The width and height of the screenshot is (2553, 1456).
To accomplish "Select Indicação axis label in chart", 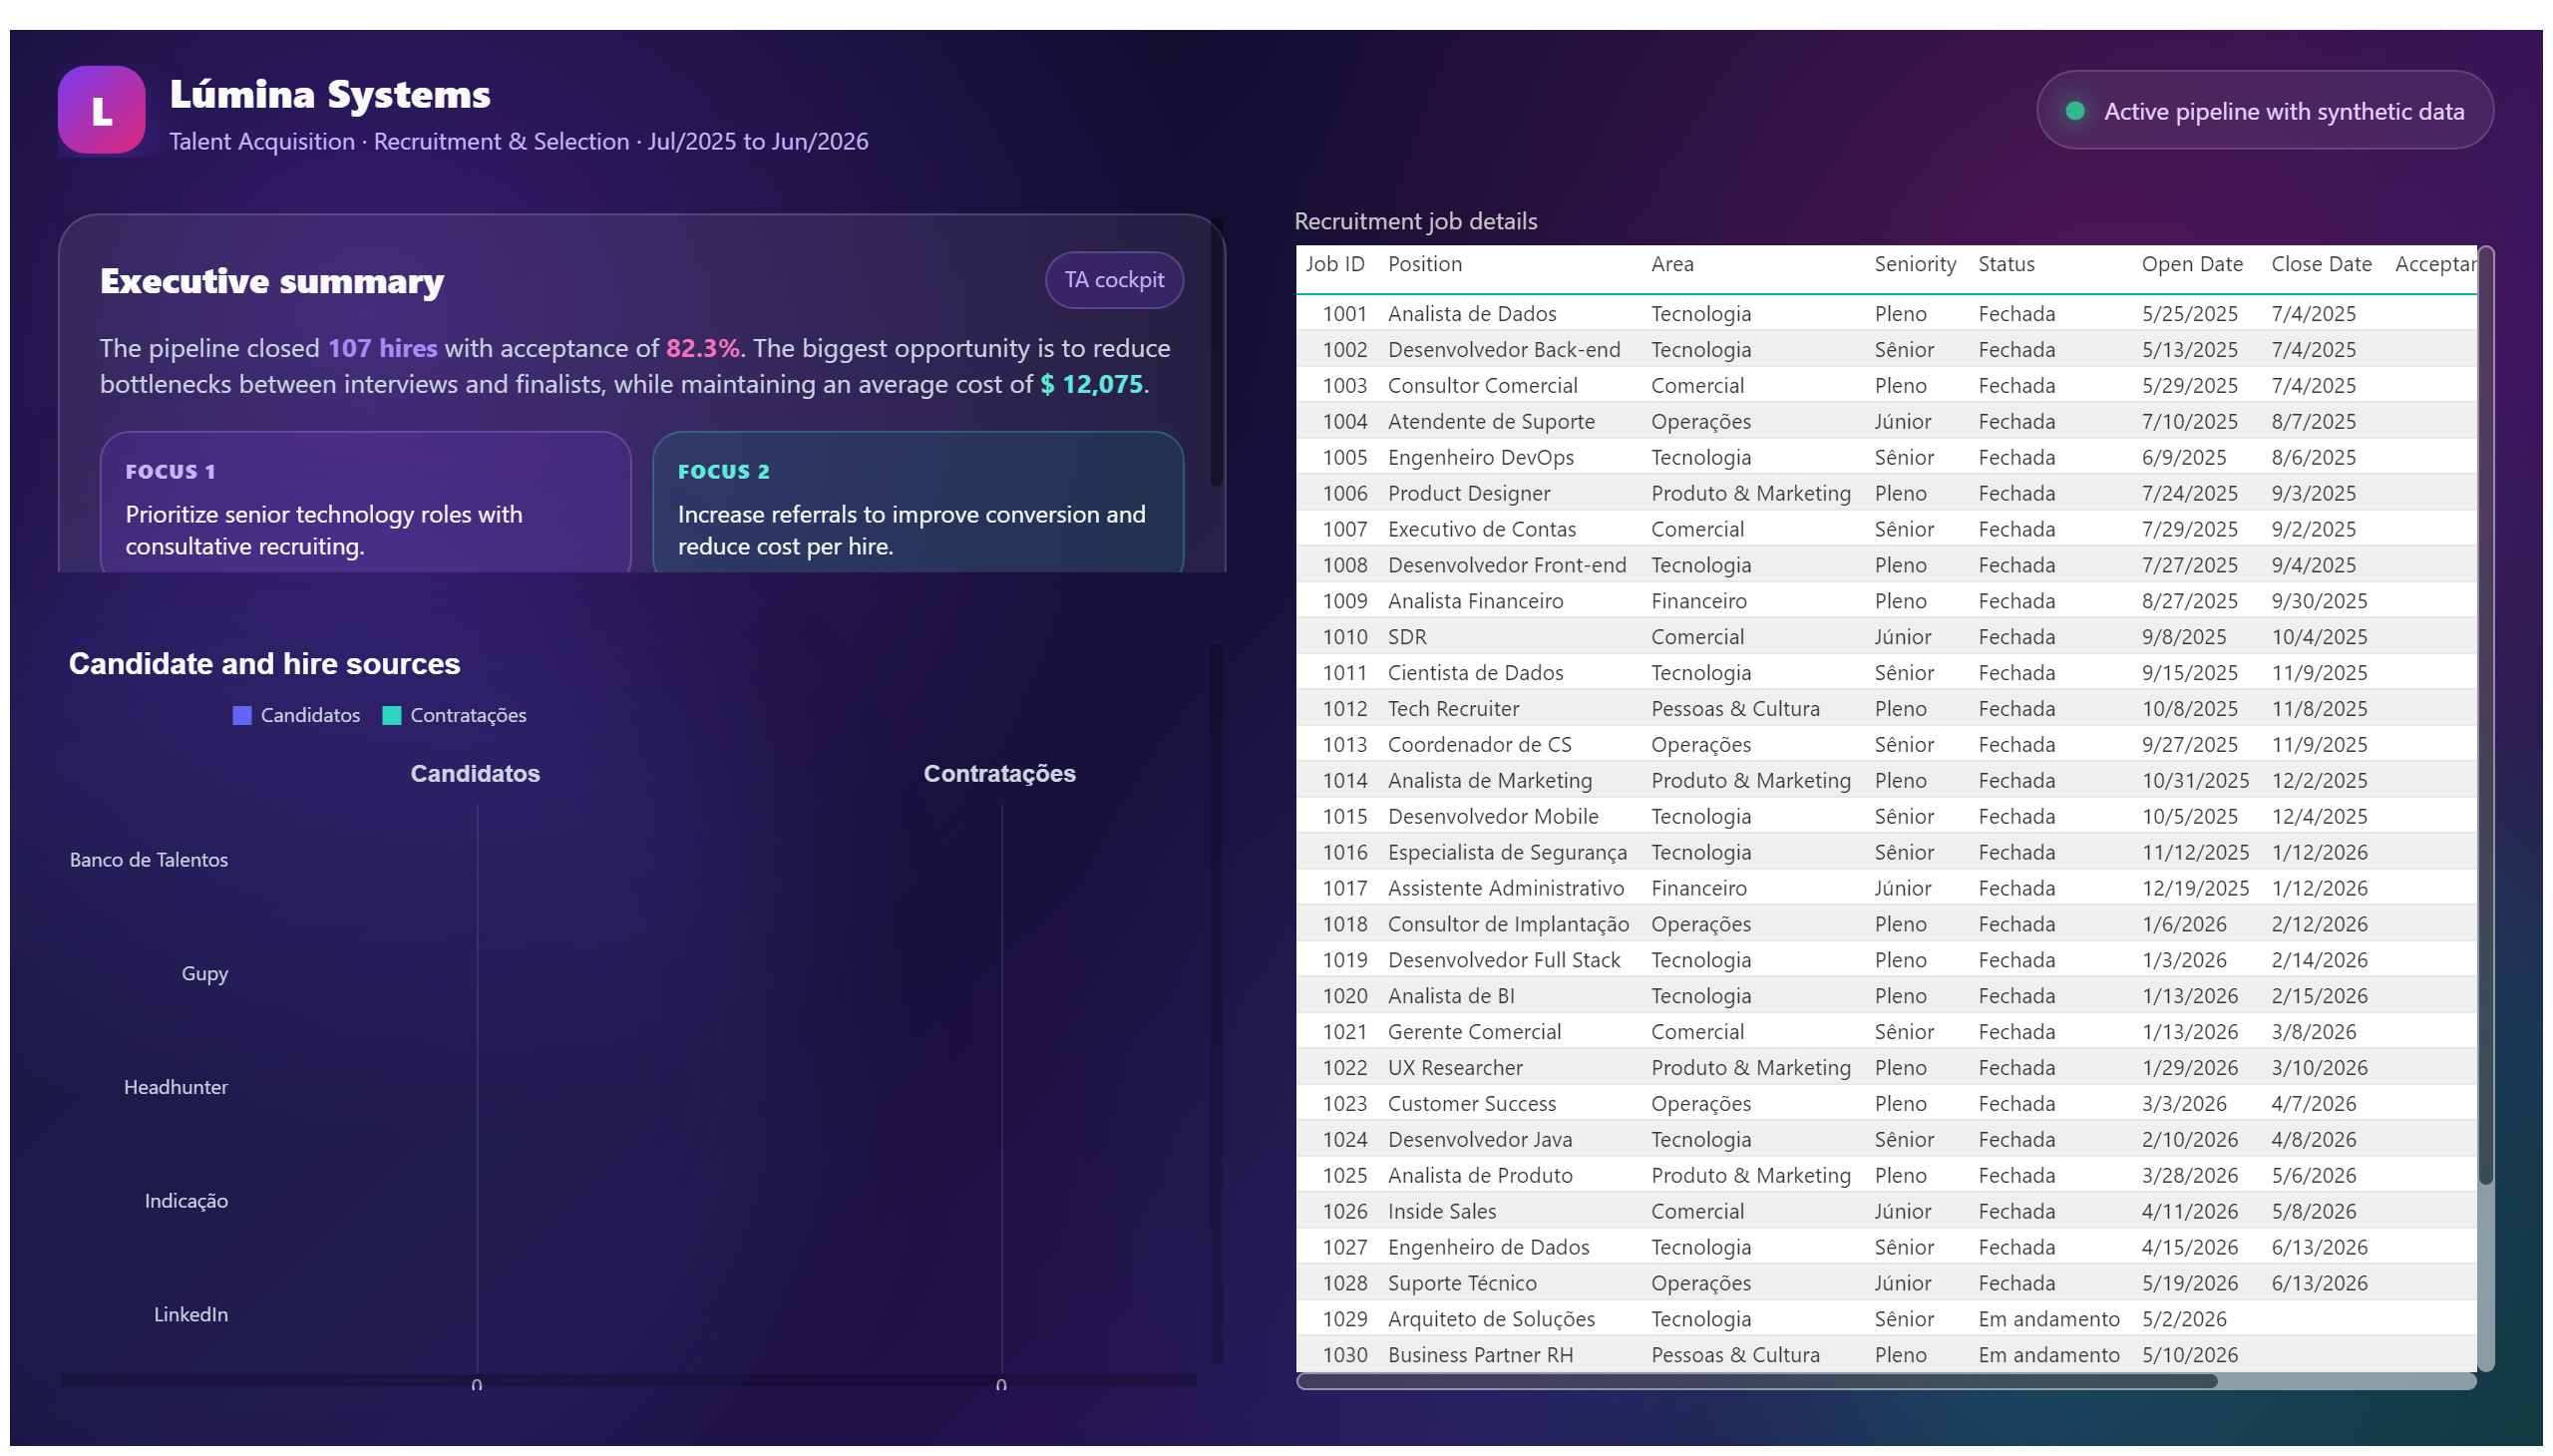I will 186,1201.
